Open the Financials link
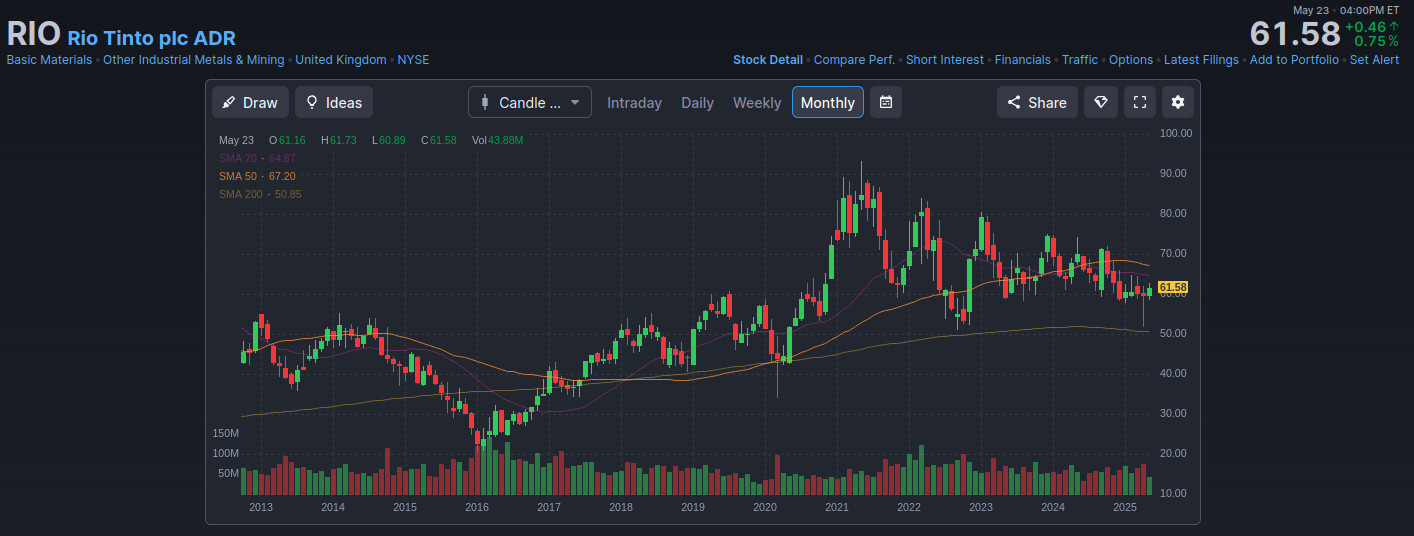The height and width of the screenshot is (536, 1414). [x=1022, y=60]
